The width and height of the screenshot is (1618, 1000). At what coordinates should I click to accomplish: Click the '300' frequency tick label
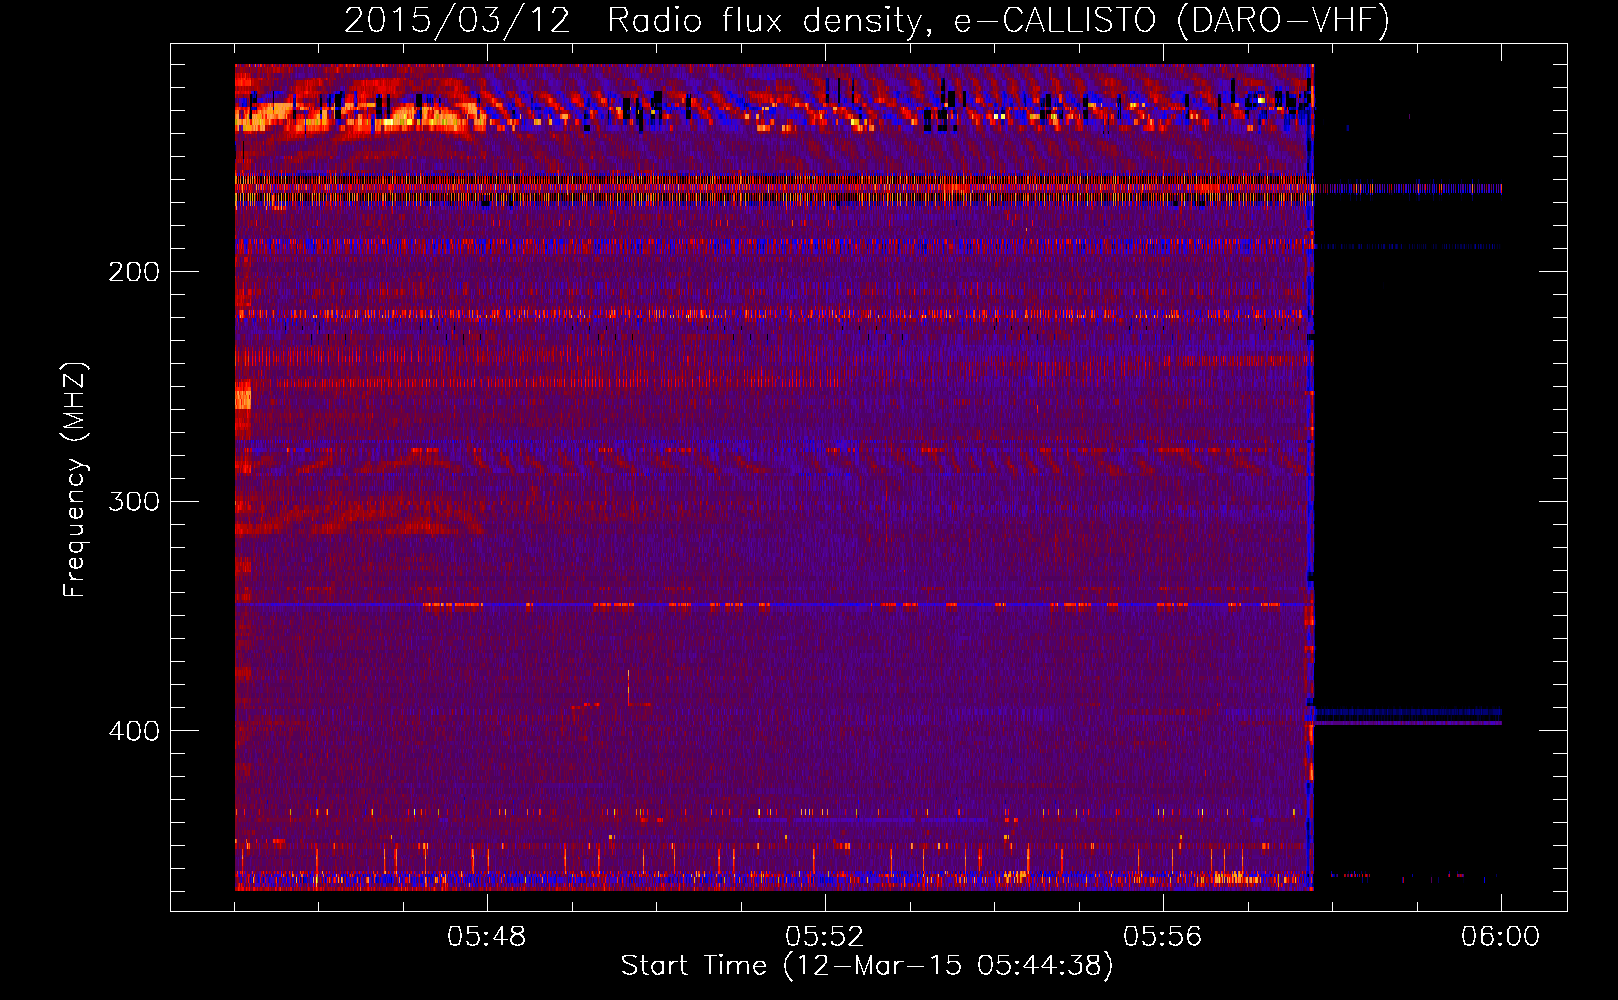[x=134, y=501]
